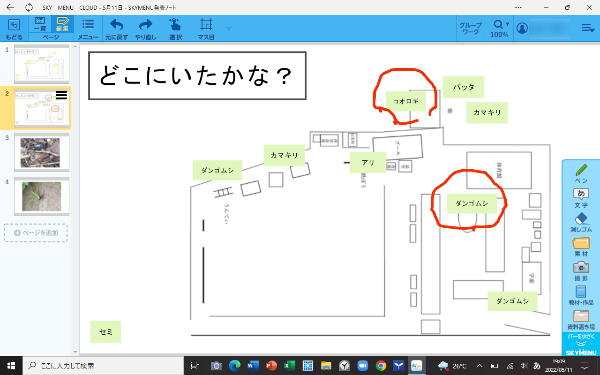The width and height of the screenshot is (600, 375).
Task: Toggle the マス目 grid display
Action: (x=206, y=29)
